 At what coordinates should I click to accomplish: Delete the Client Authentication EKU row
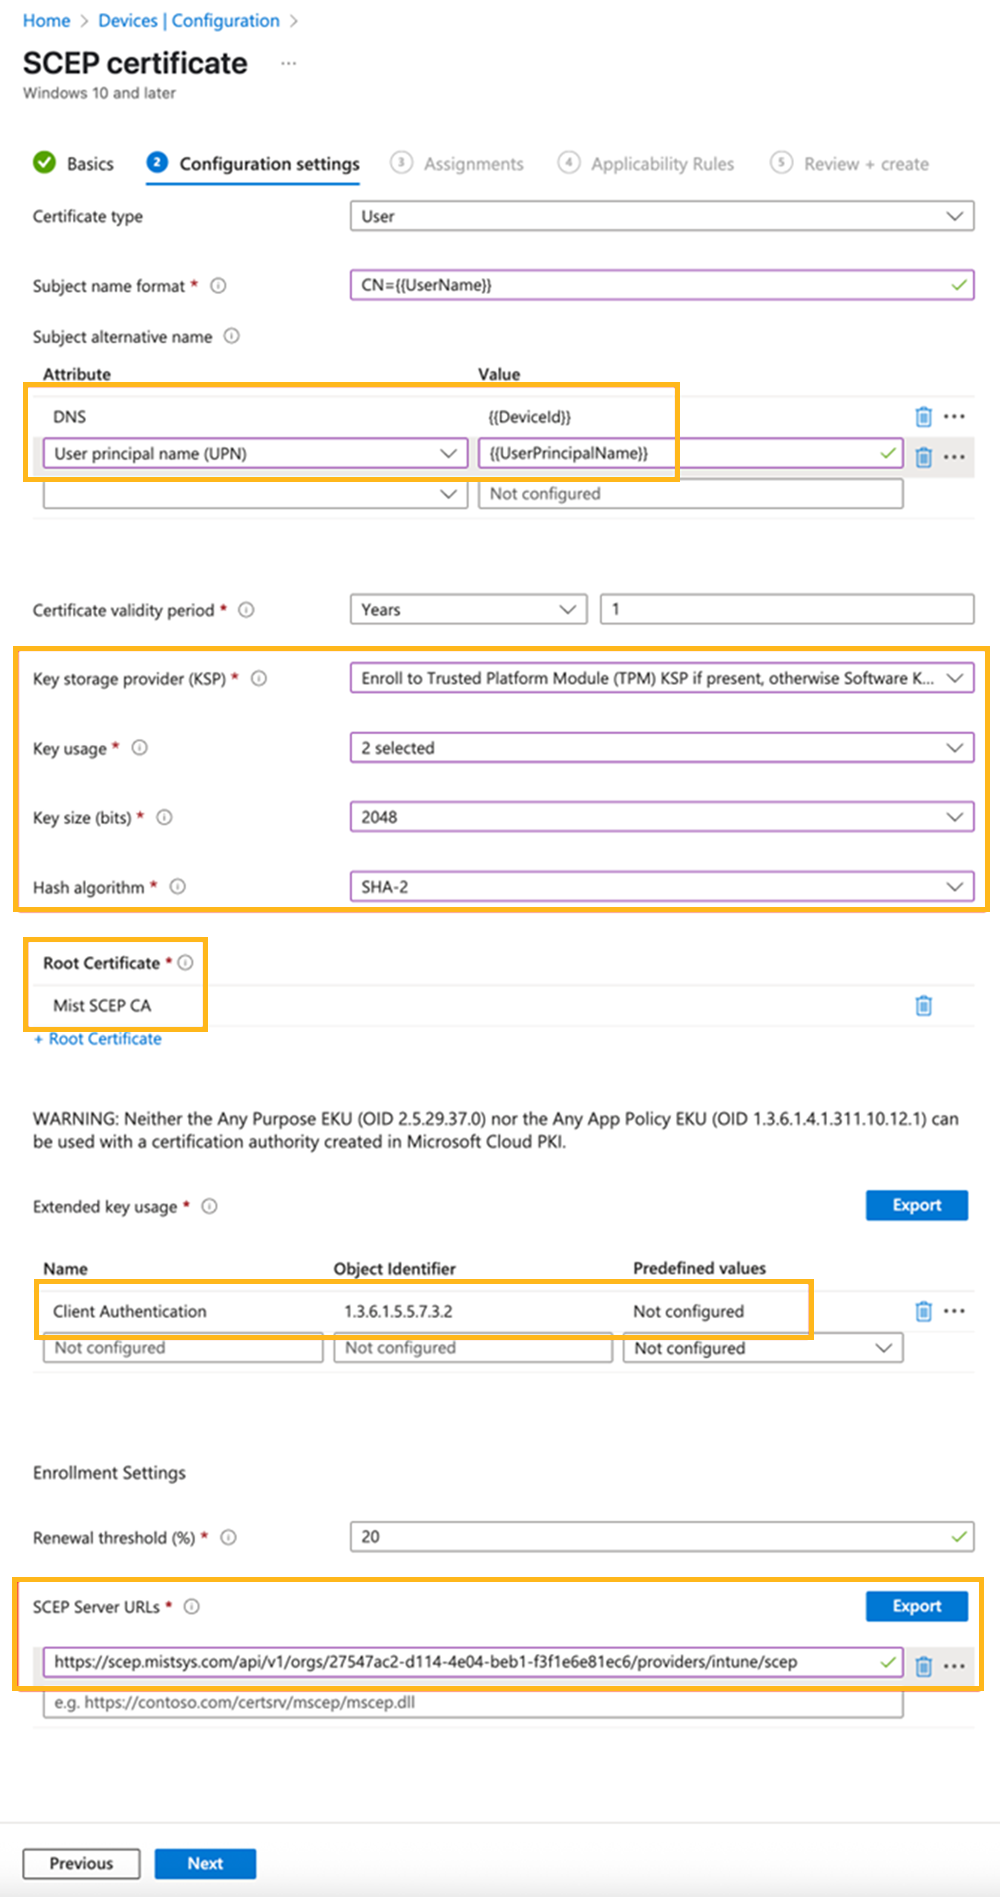(923, 1311)
